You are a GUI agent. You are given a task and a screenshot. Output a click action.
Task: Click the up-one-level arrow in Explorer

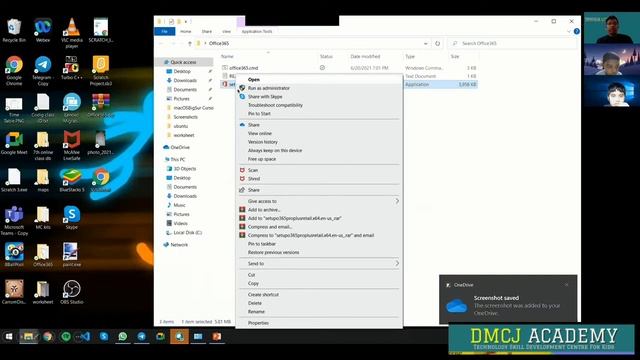[x=189, y=43]
